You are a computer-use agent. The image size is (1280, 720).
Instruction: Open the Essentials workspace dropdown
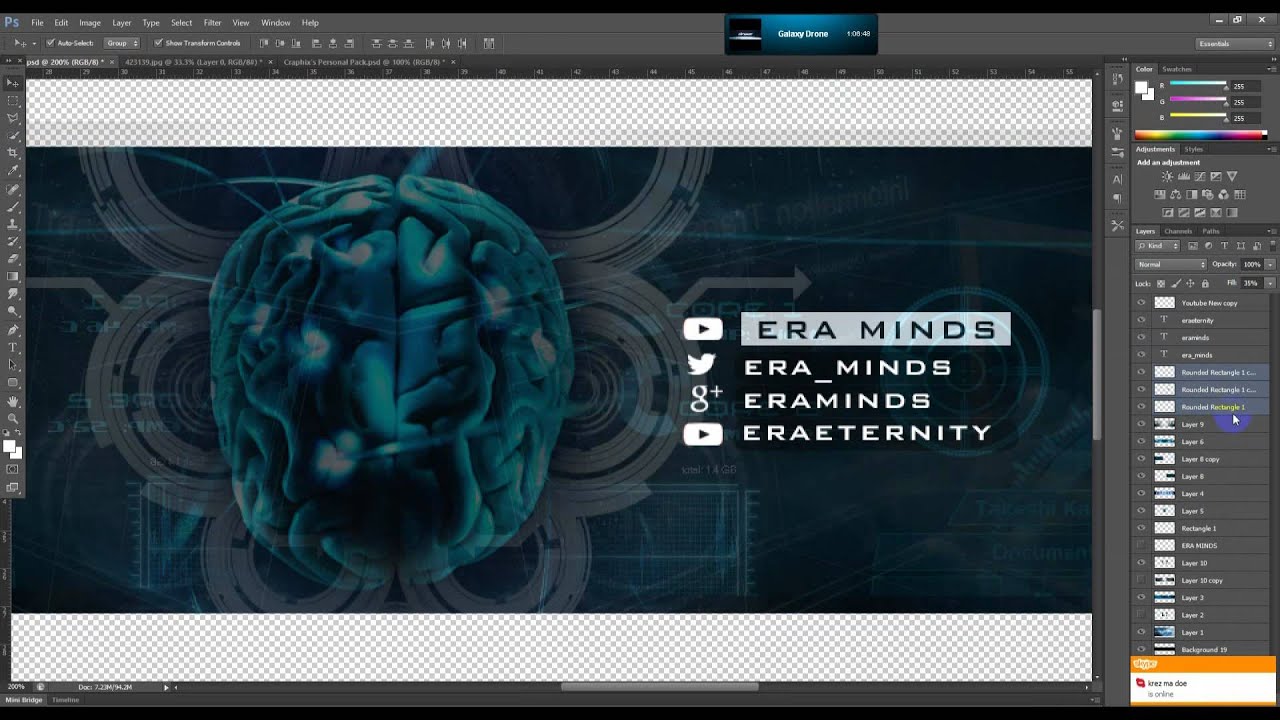[1235, 44]
